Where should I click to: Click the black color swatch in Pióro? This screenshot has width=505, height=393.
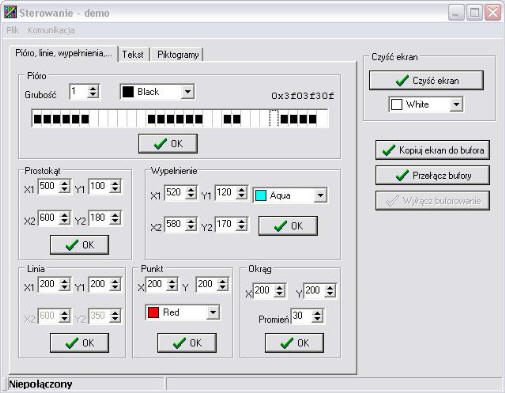(x=128, y=92)
